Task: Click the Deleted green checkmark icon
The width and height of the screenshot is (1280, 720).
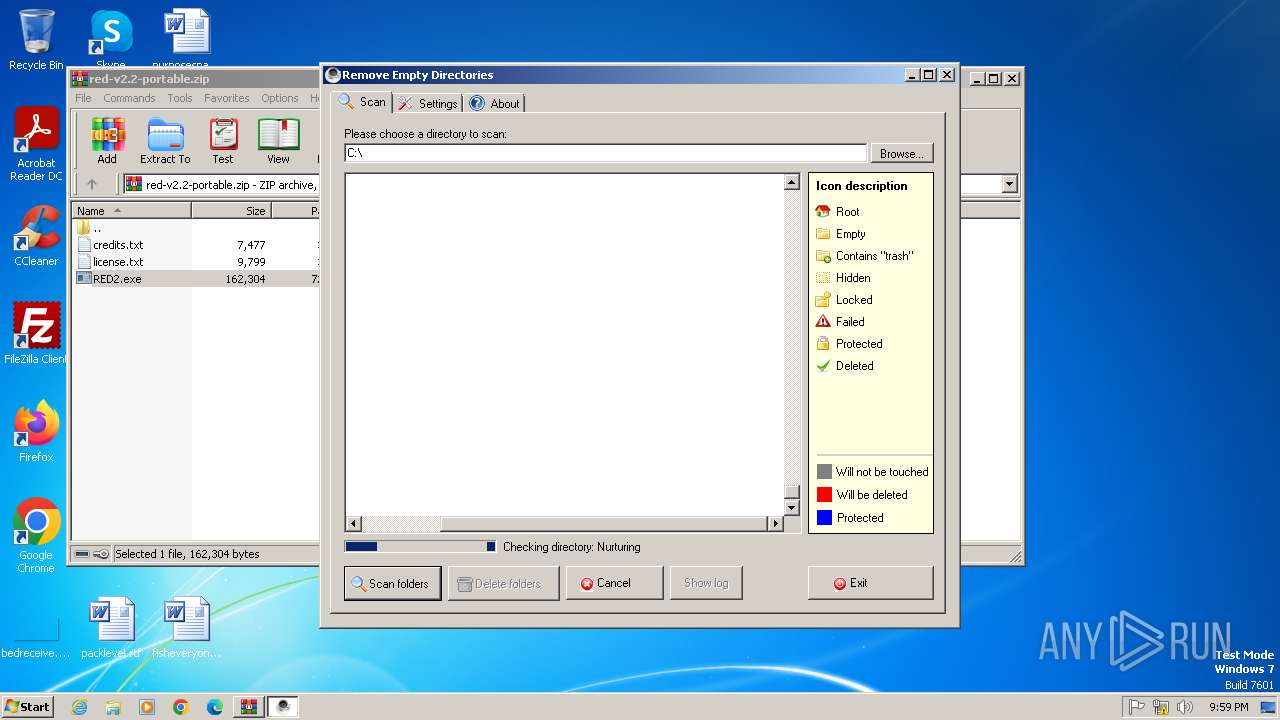Action: pos(823,366)
